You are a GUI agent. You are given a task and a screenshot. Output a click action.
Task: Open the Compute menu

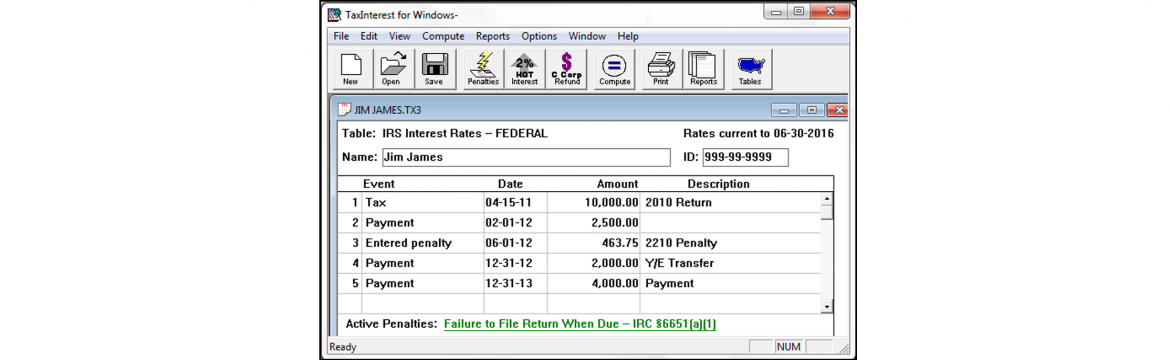(443, 36)
